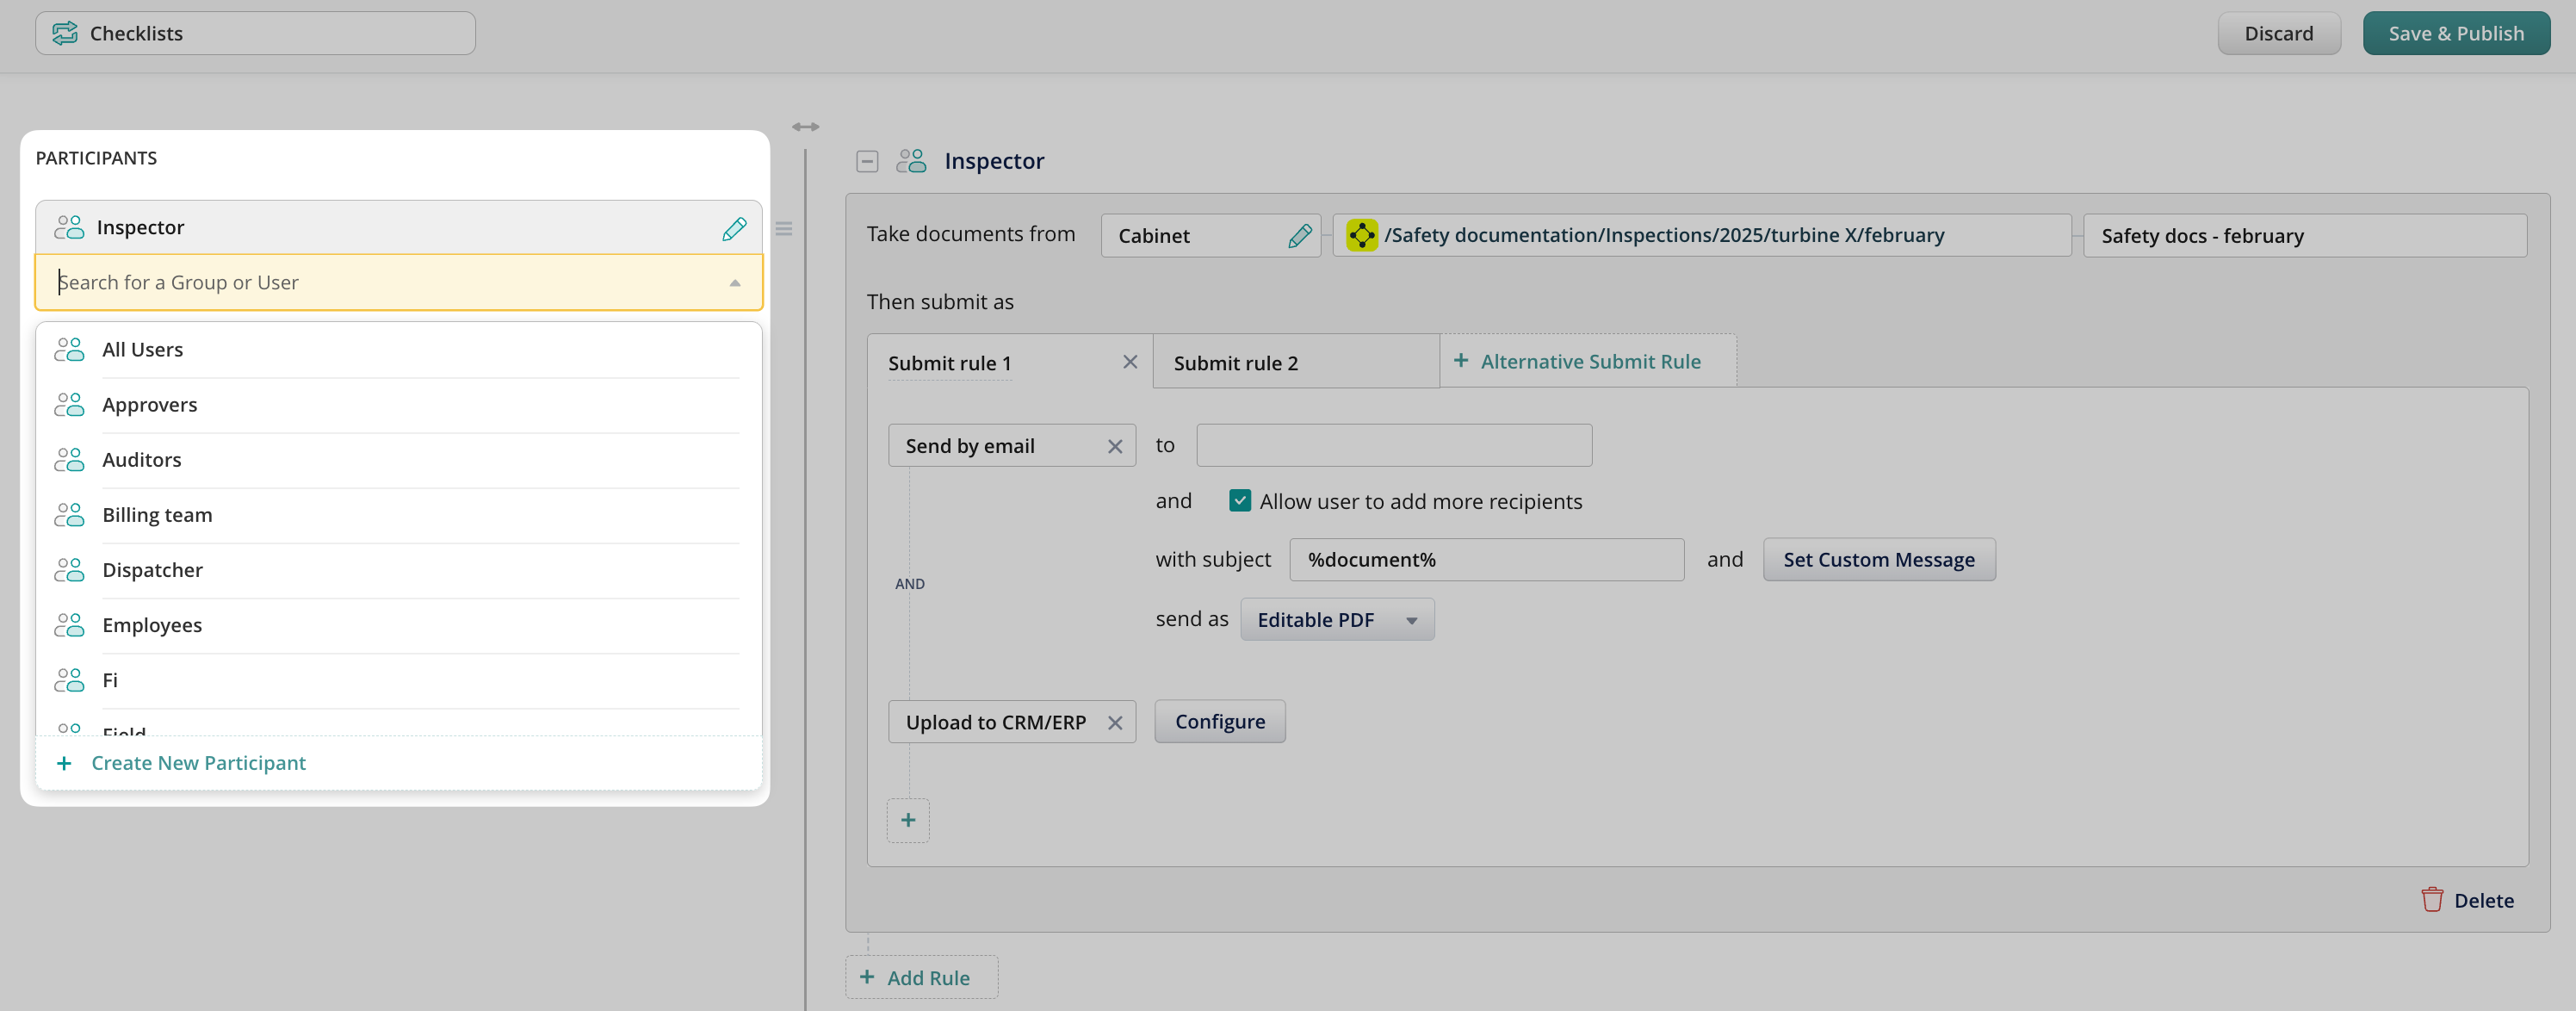
Task: Uncheck Allow user to add more recipients
Action: [x=1240, y=501]
